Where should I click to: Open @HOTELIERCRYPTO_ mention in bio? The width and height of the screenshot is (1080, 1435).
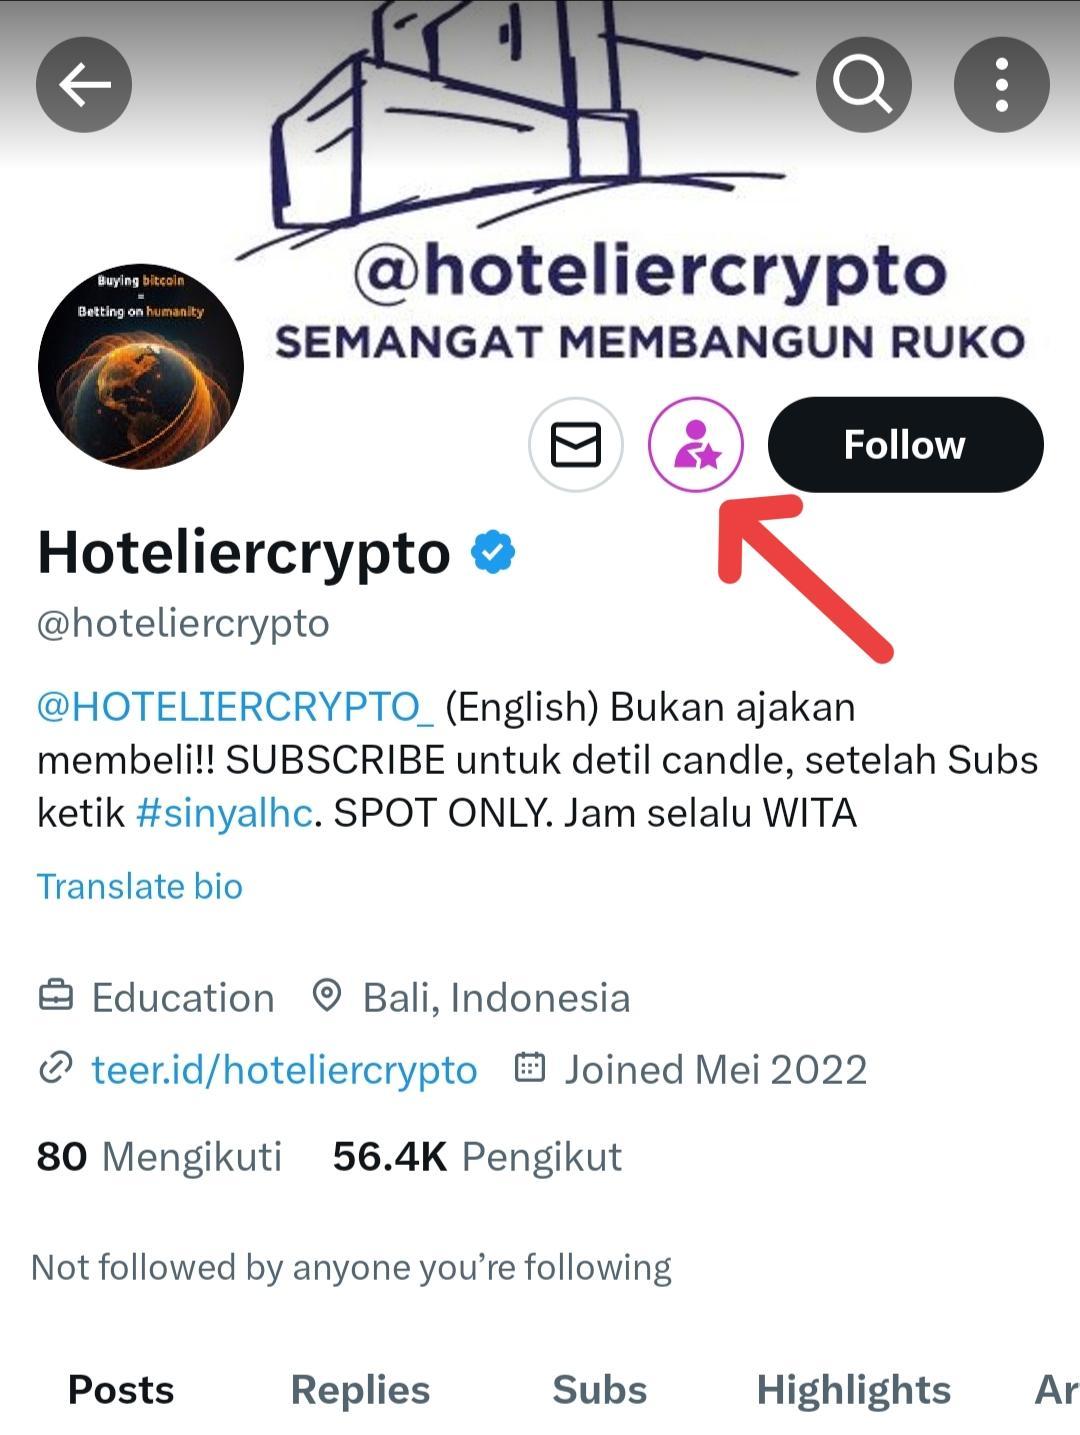236,707
